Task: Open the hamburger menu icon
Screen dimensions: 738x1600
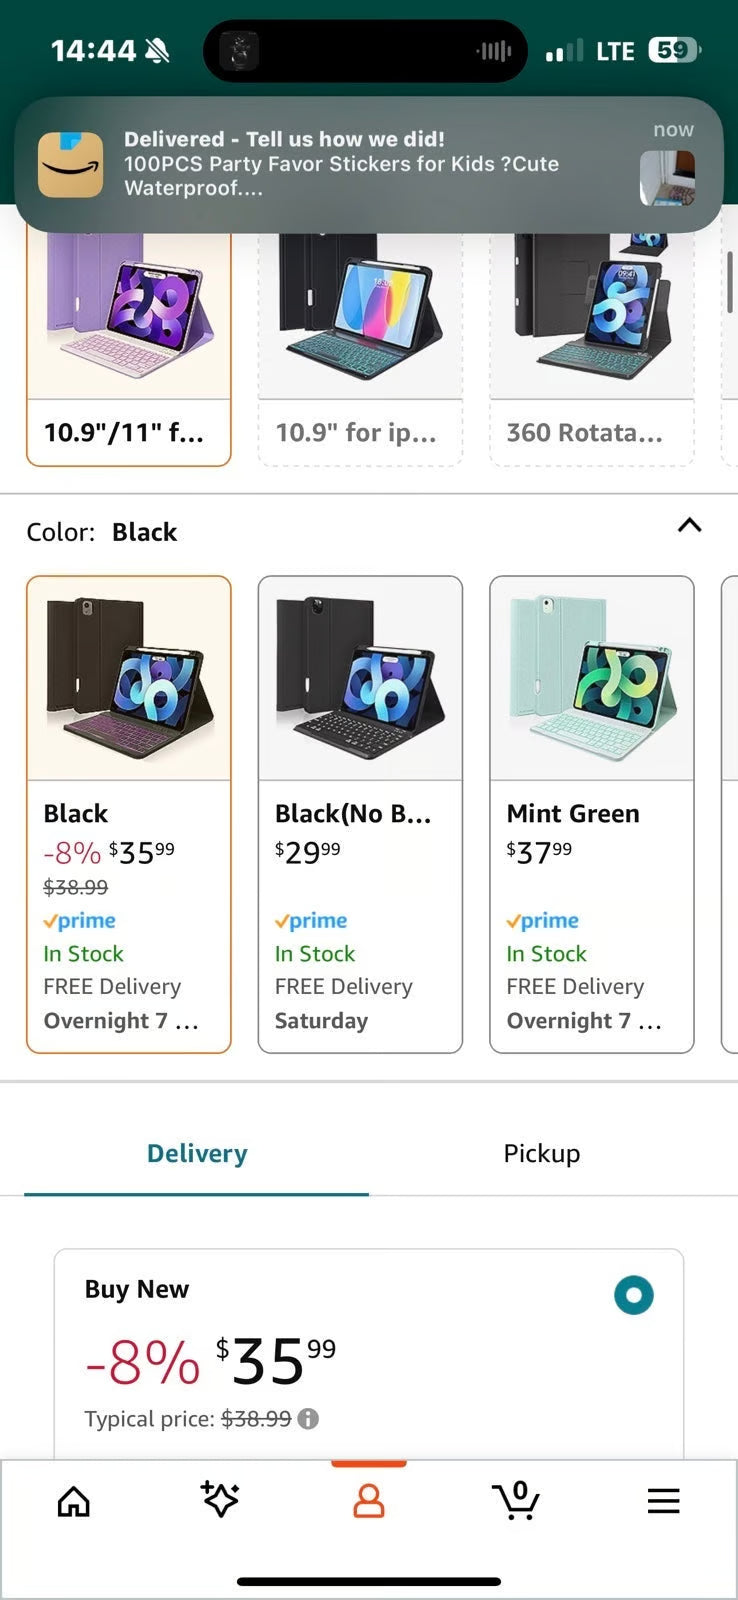Action: 663,1501
